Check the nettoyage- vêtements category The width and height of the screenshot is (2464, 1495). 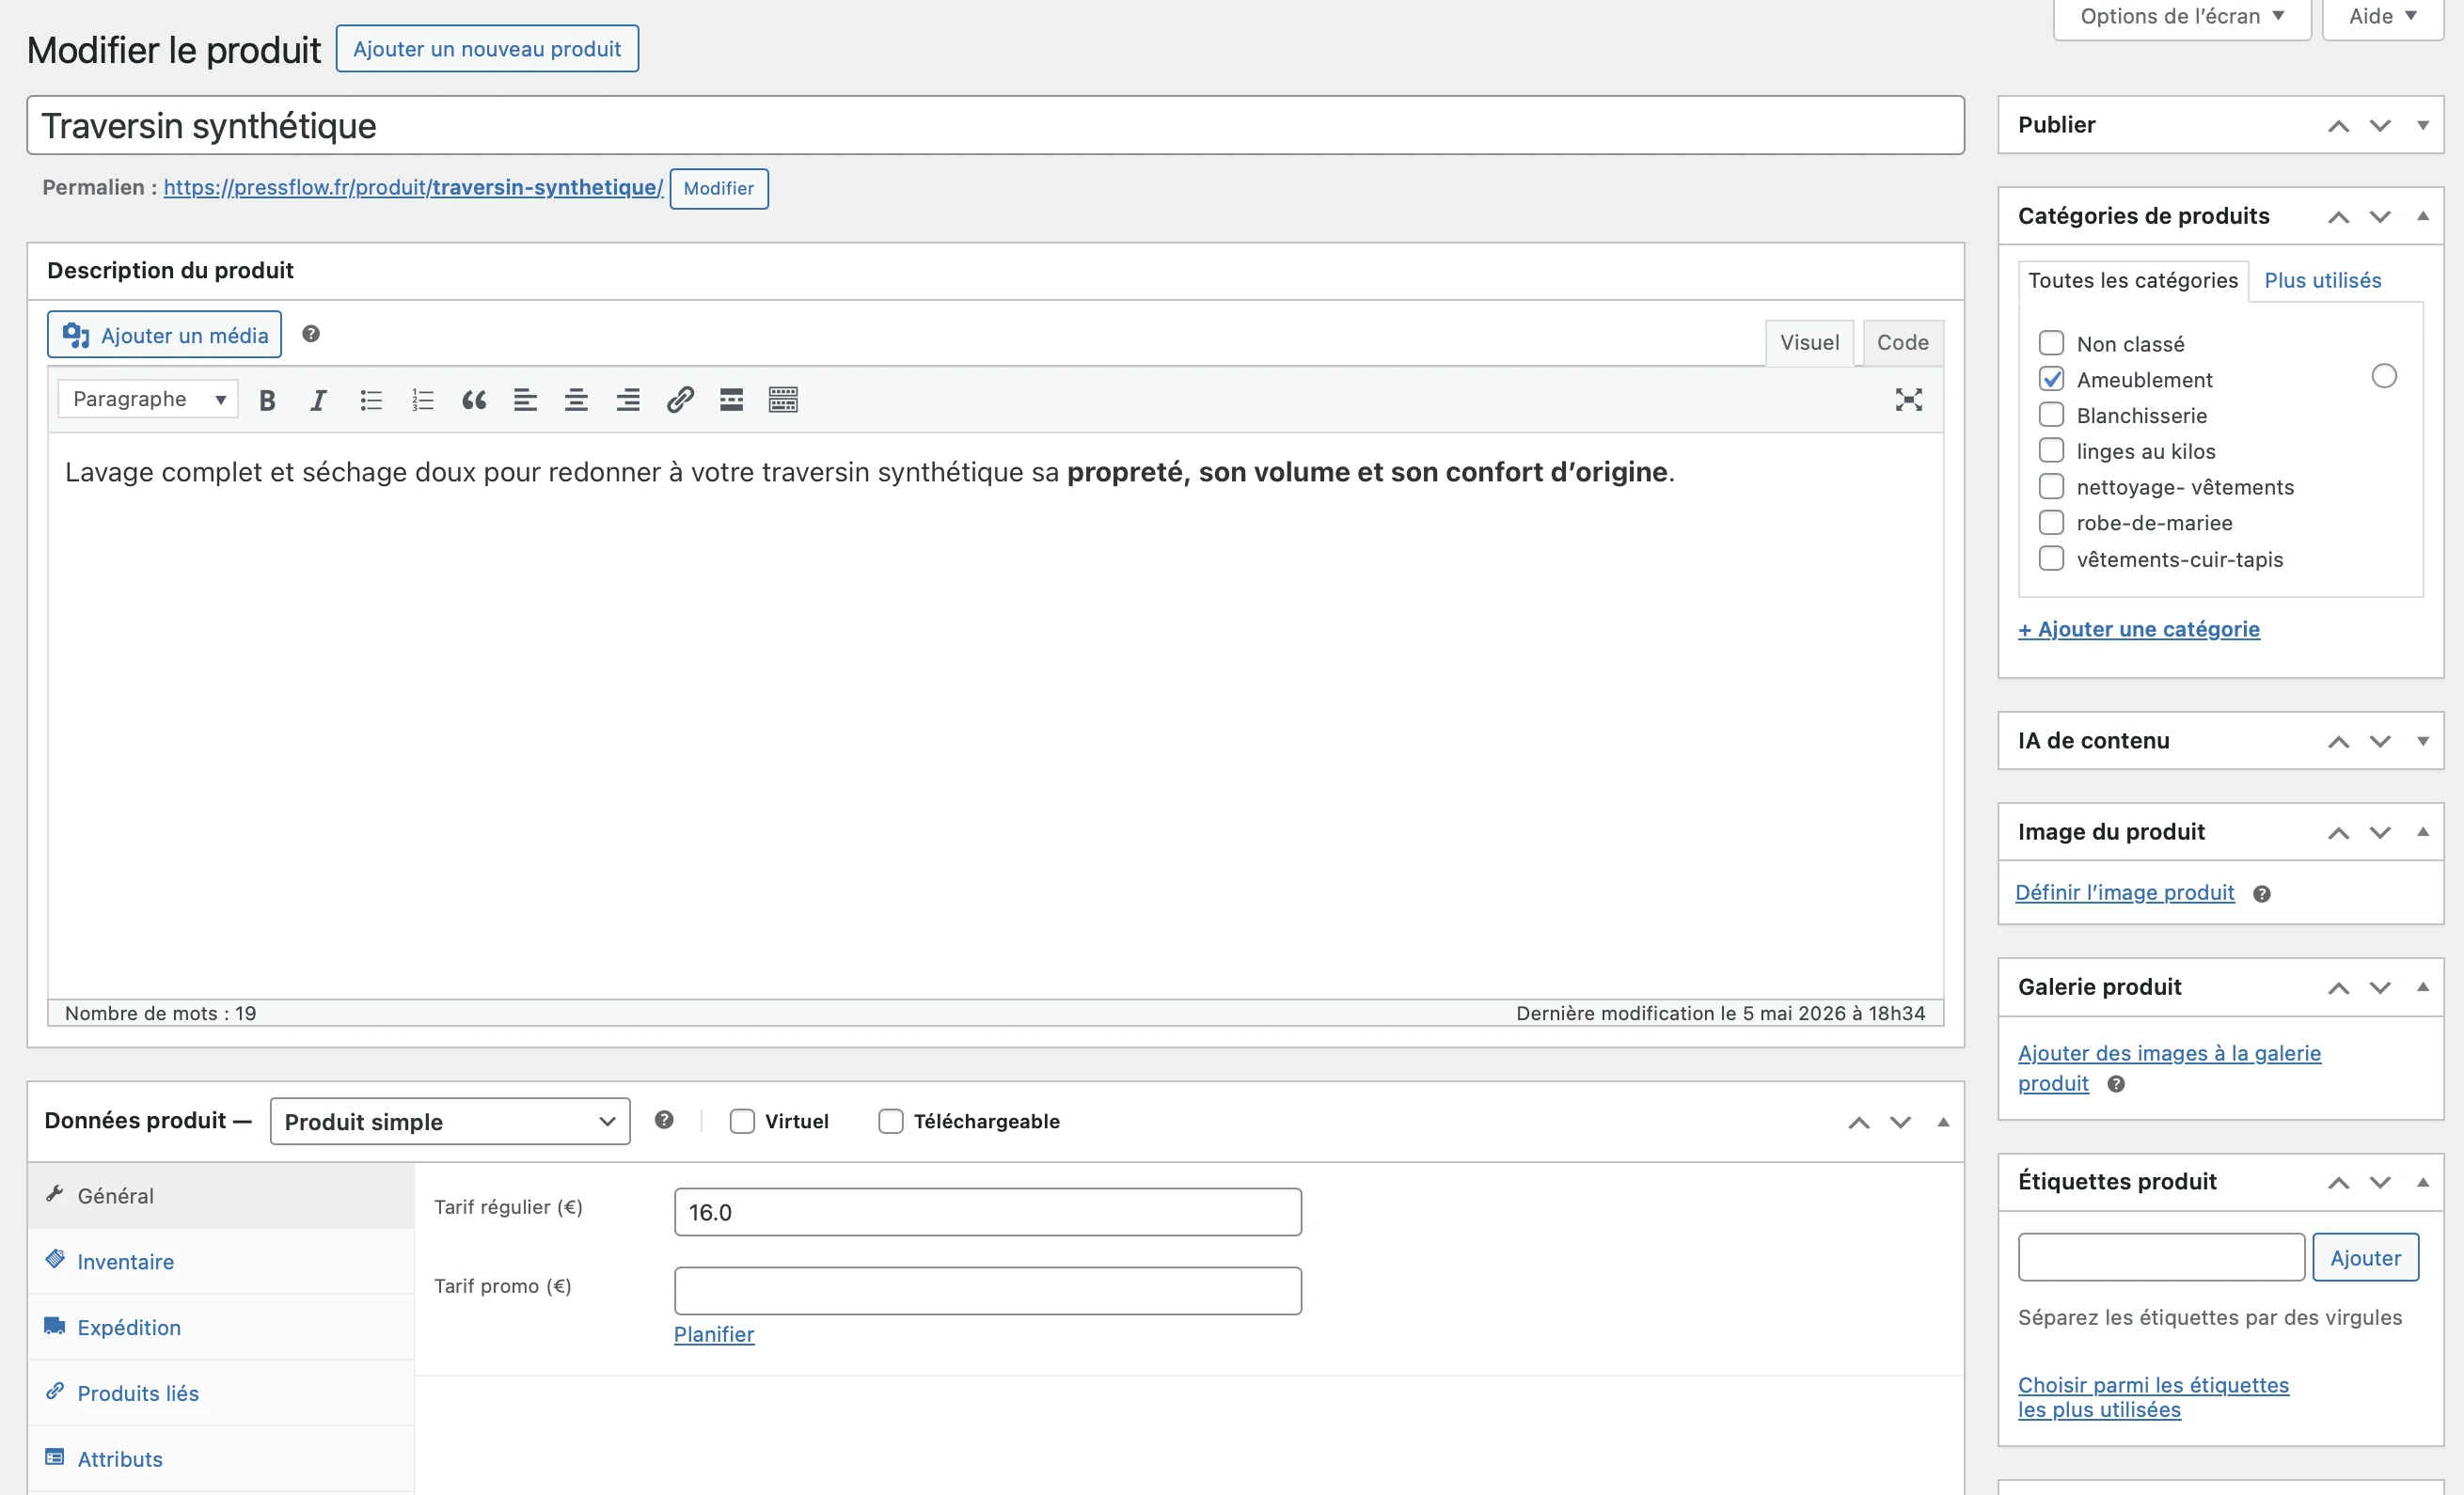[2051, 487]
